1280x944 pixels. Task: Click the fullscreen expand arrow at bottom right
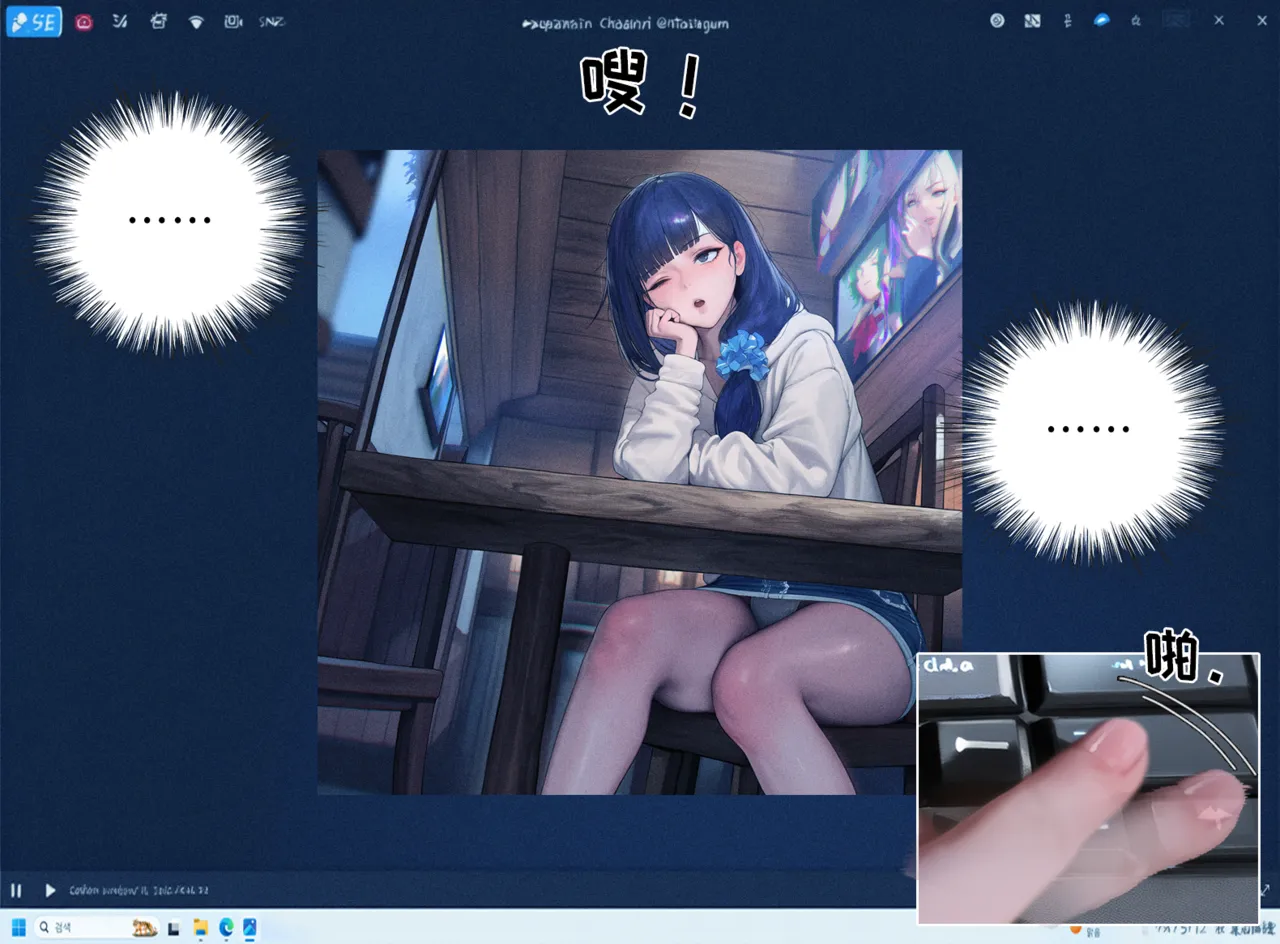[1264, 889]
